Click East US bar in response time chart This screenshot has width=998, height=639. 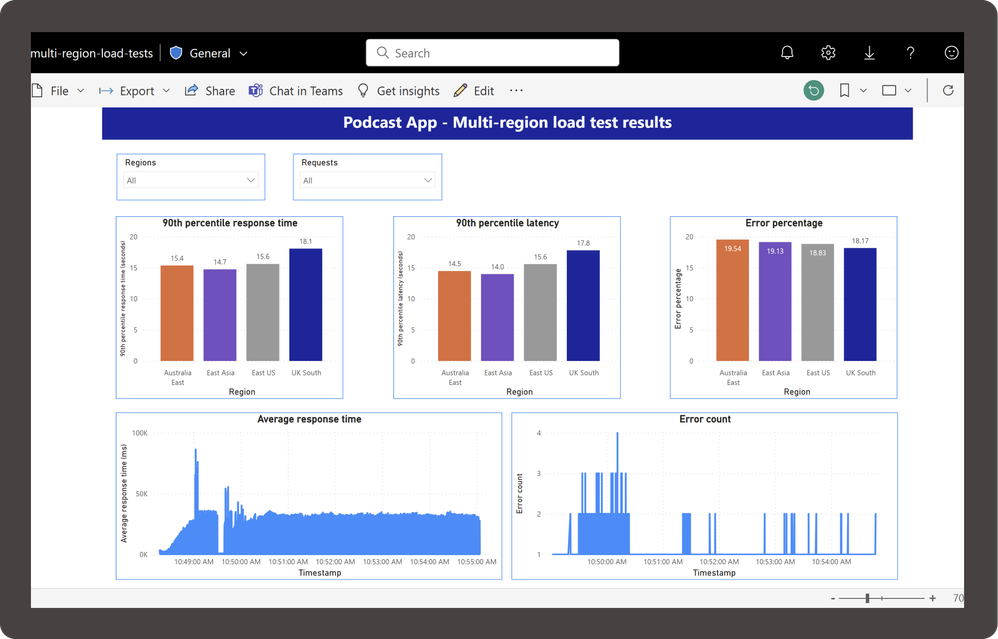pyautogui.click(x=263, y=312)
